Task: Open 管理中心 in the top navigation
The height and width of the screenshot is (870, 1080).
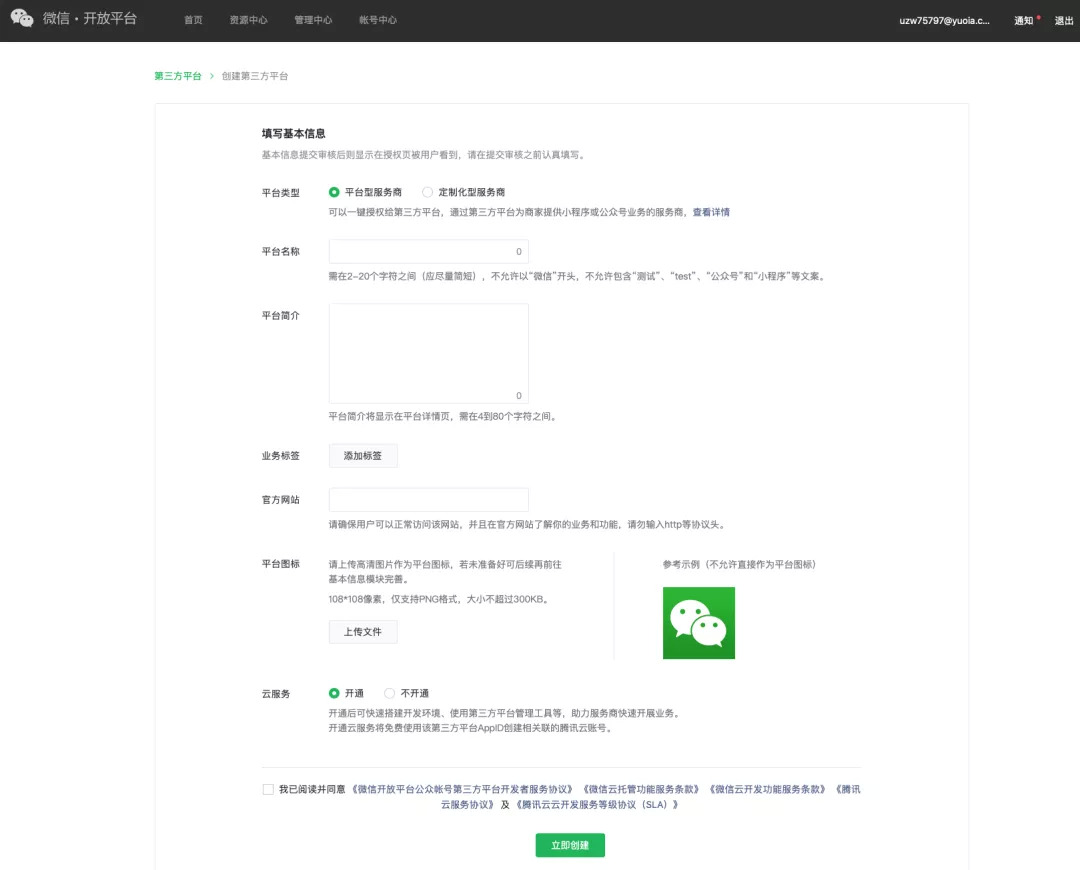Action: pos(313,20)
